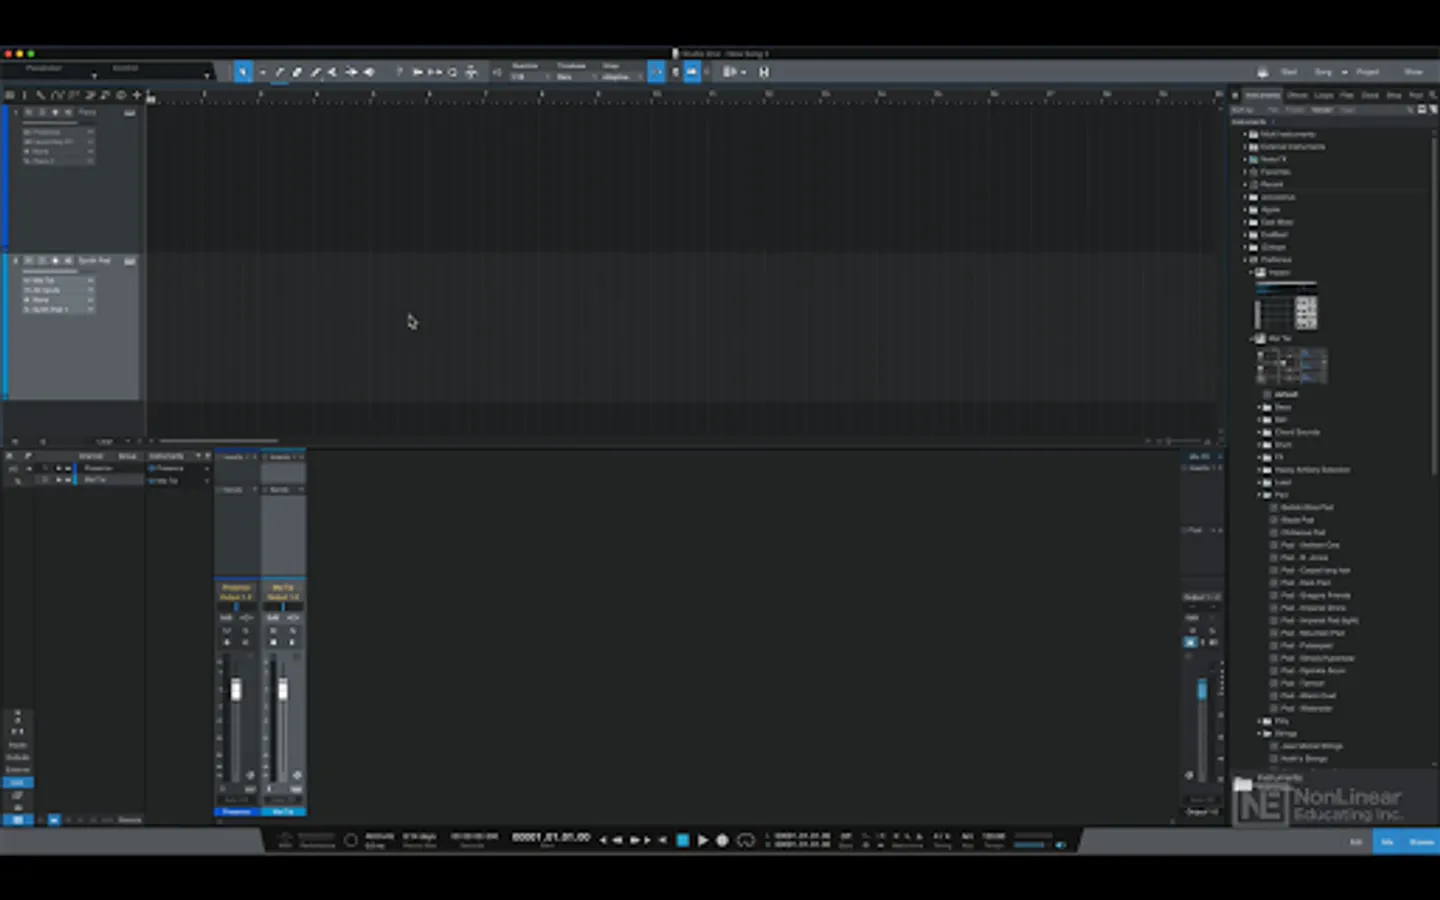Toggle the Browse panel button
The width and height of the screenshot is (1440, 900).
(x=1421, y=842)
